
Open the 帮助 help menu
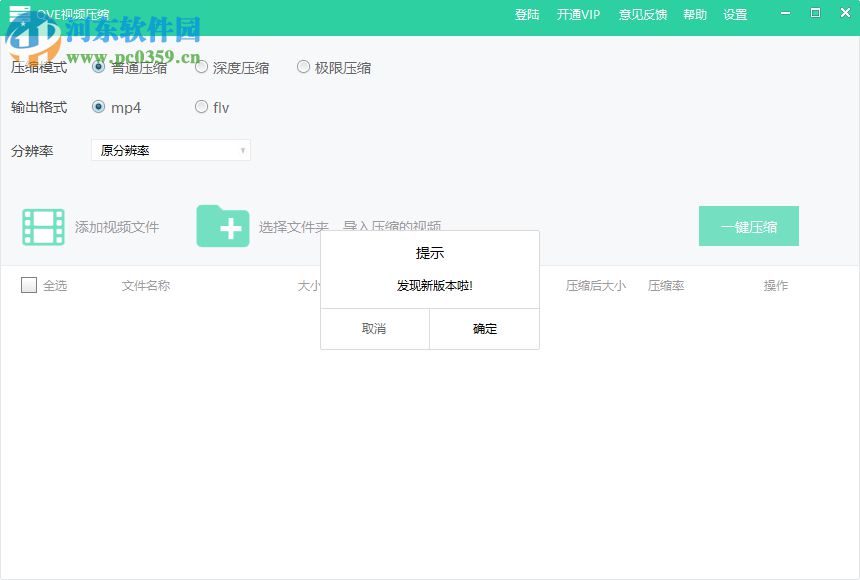click(695, 15)
